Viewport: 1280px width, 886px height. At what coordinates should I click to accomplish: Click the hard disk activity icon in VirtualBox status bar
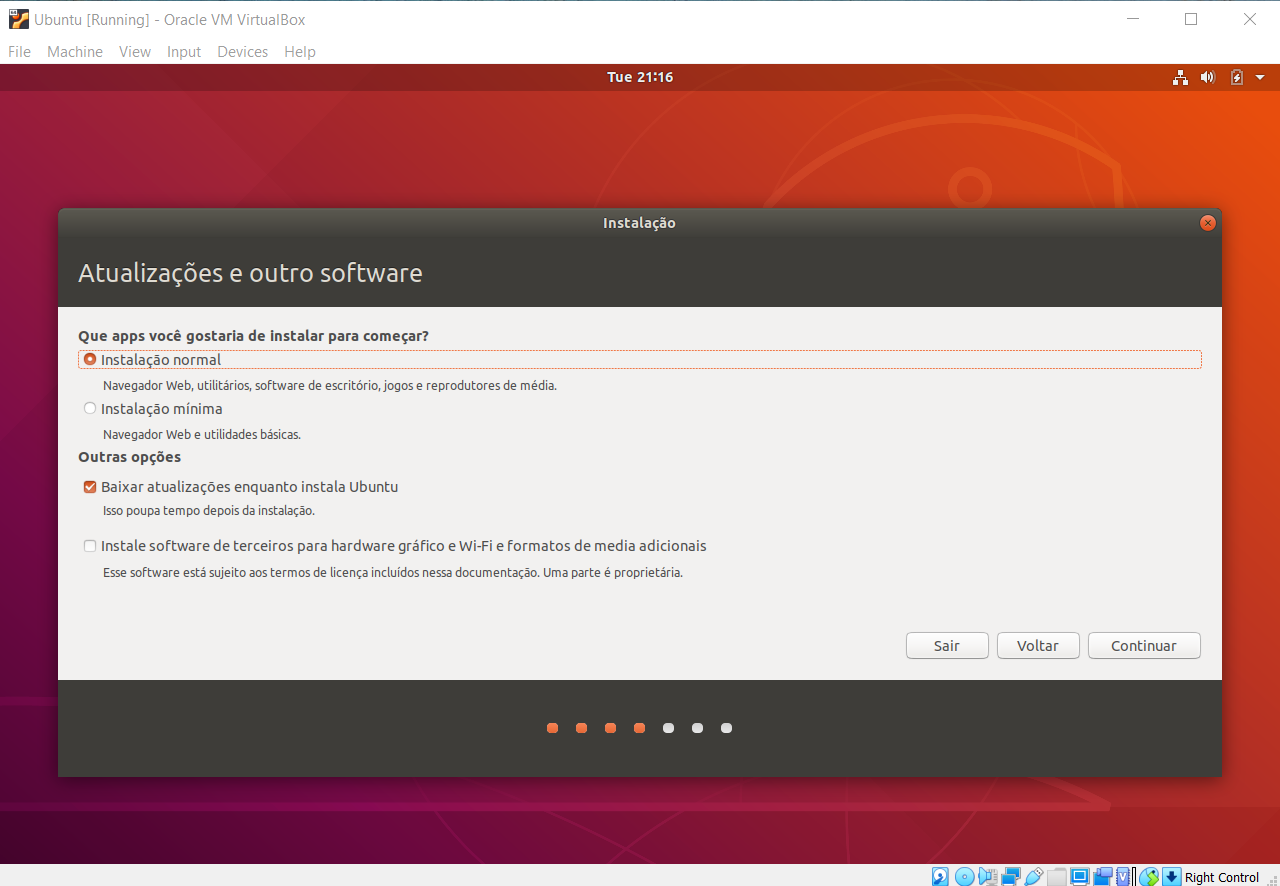pos(940,877)
